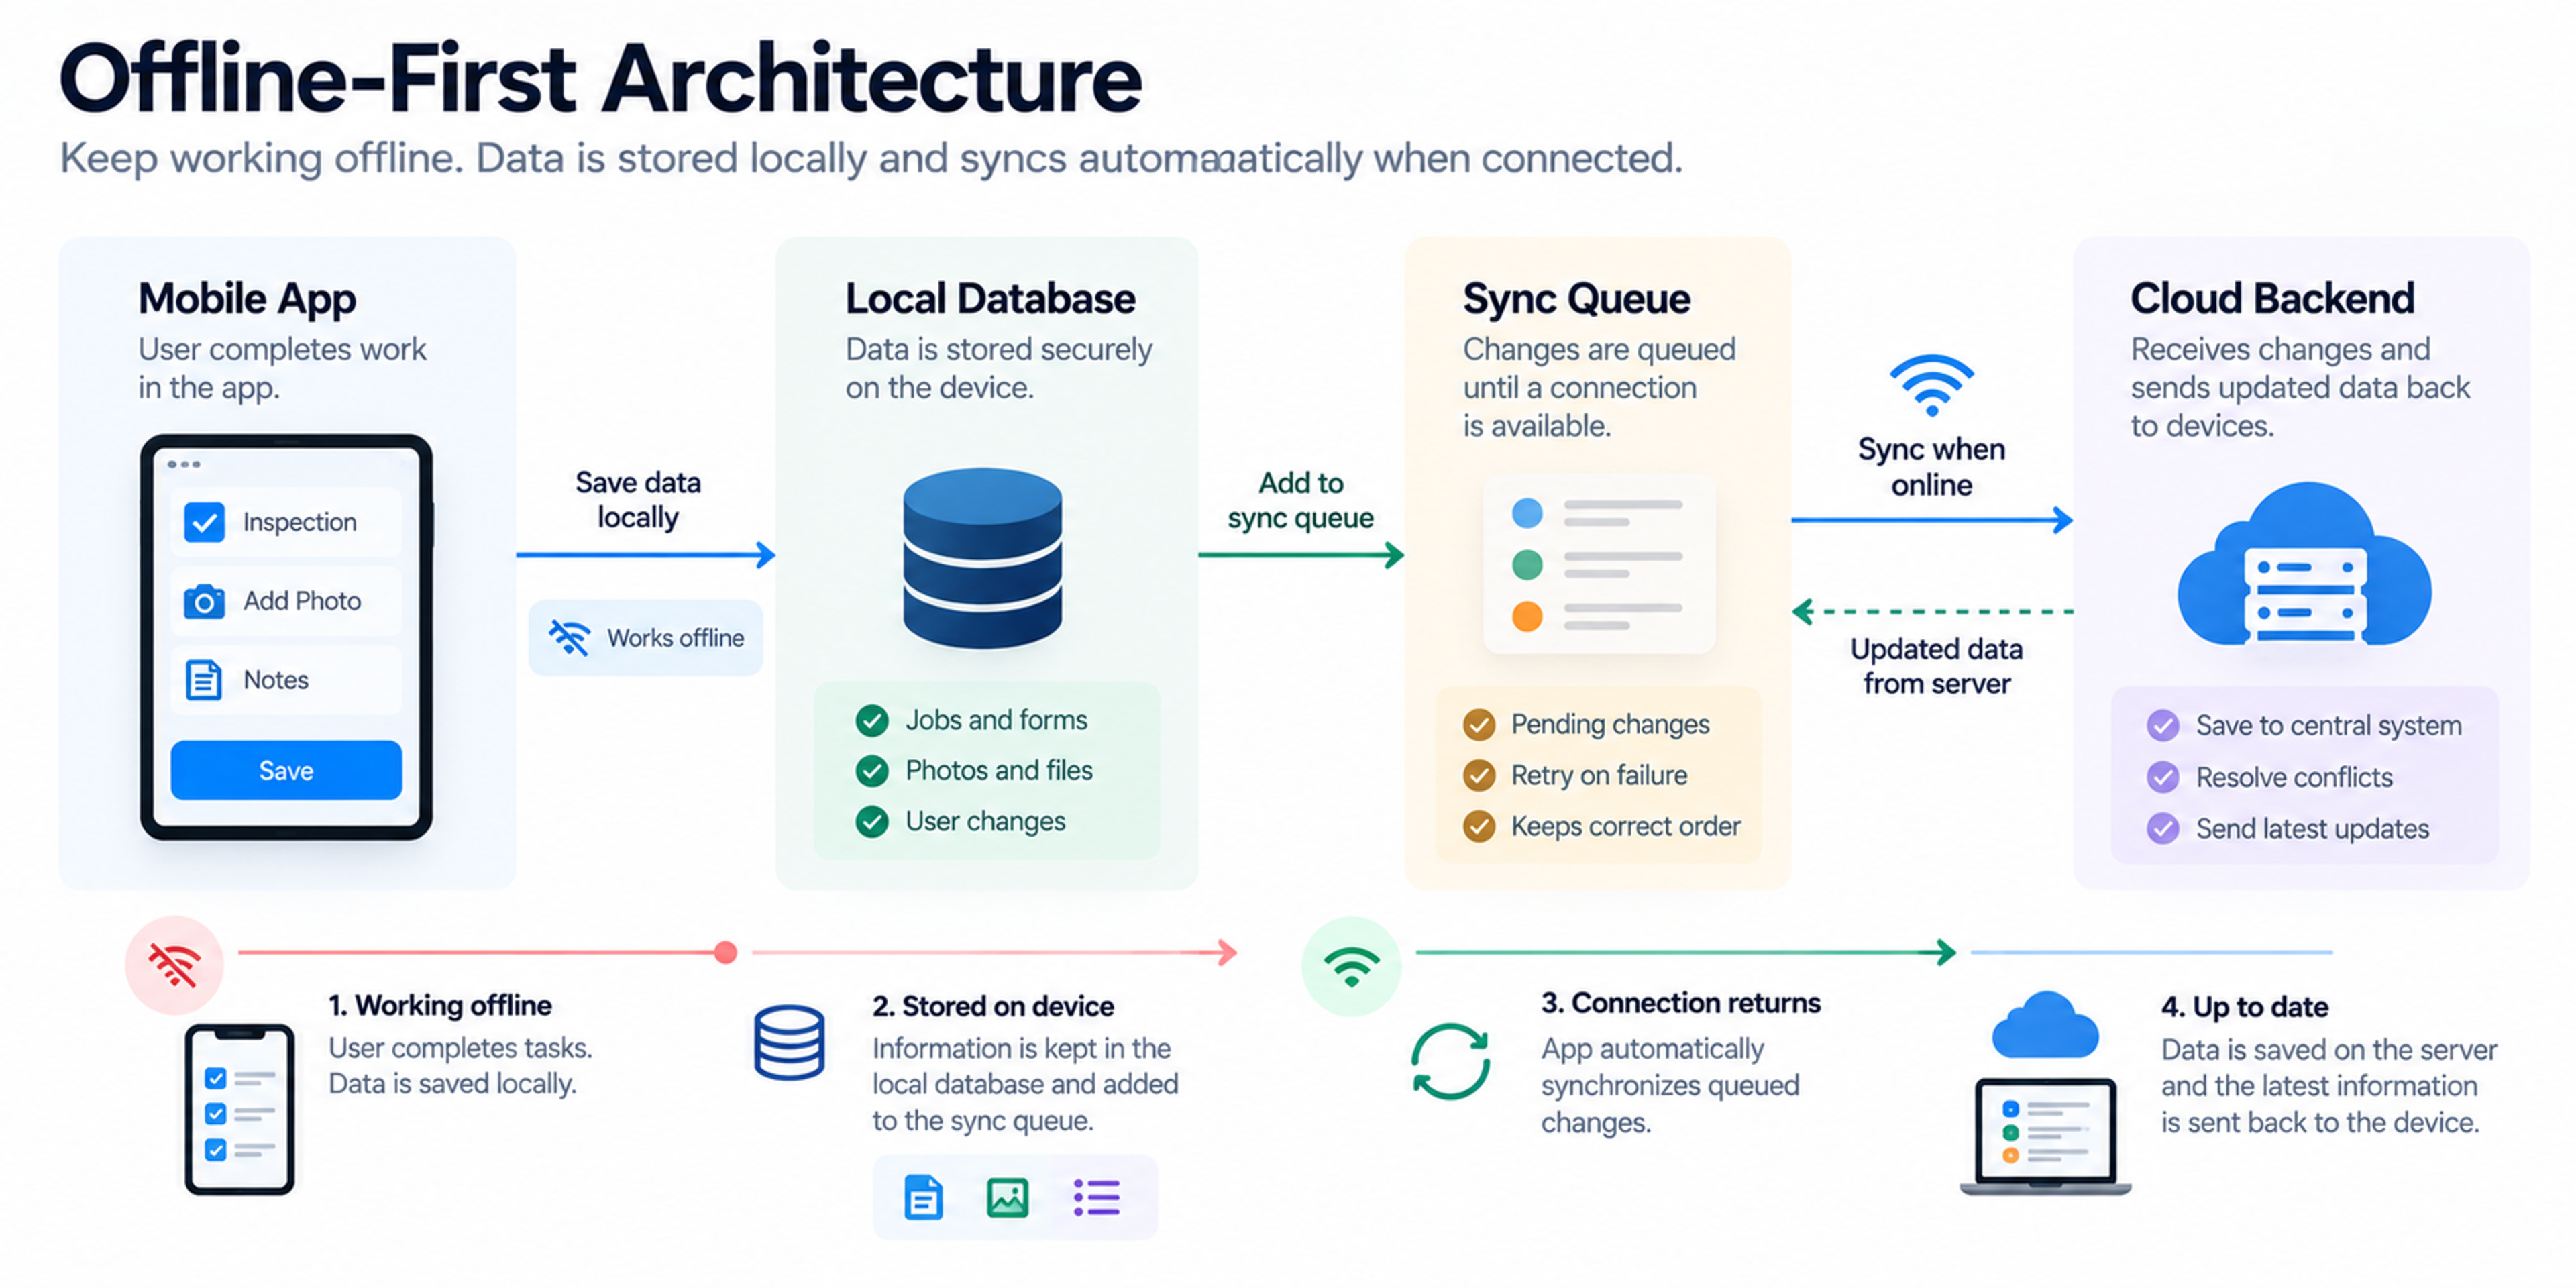Toggle the Inspection checkbox
2576x1288 pixels.
click(x=204, y=521)
